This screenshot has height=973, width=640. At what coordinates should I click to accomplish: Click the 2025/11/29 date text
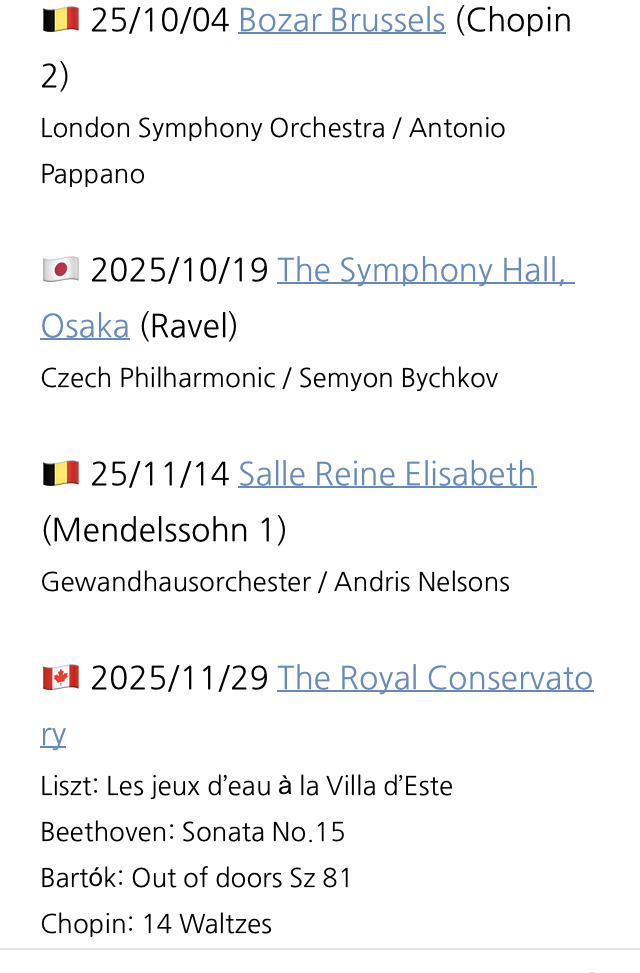point(179,678)
